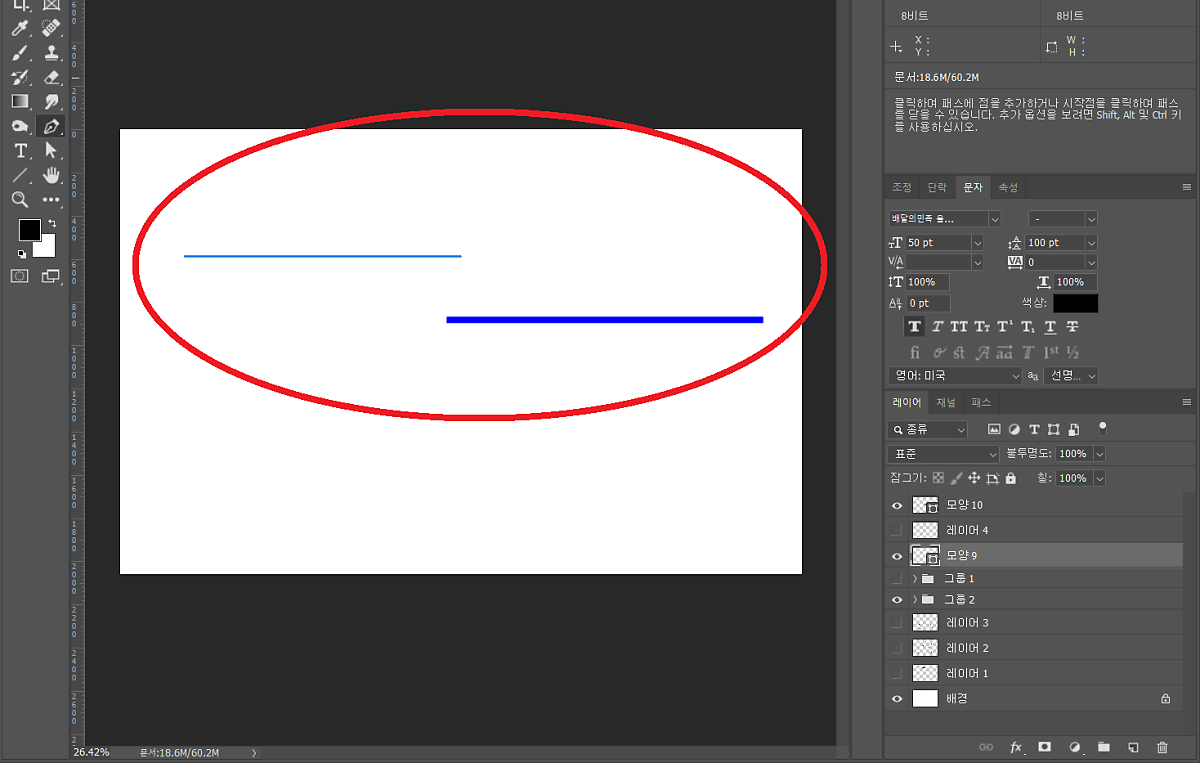Toggle visibility of 배경 layer
This screenshot has width=1200, height=763.
[x=897, y=699]
